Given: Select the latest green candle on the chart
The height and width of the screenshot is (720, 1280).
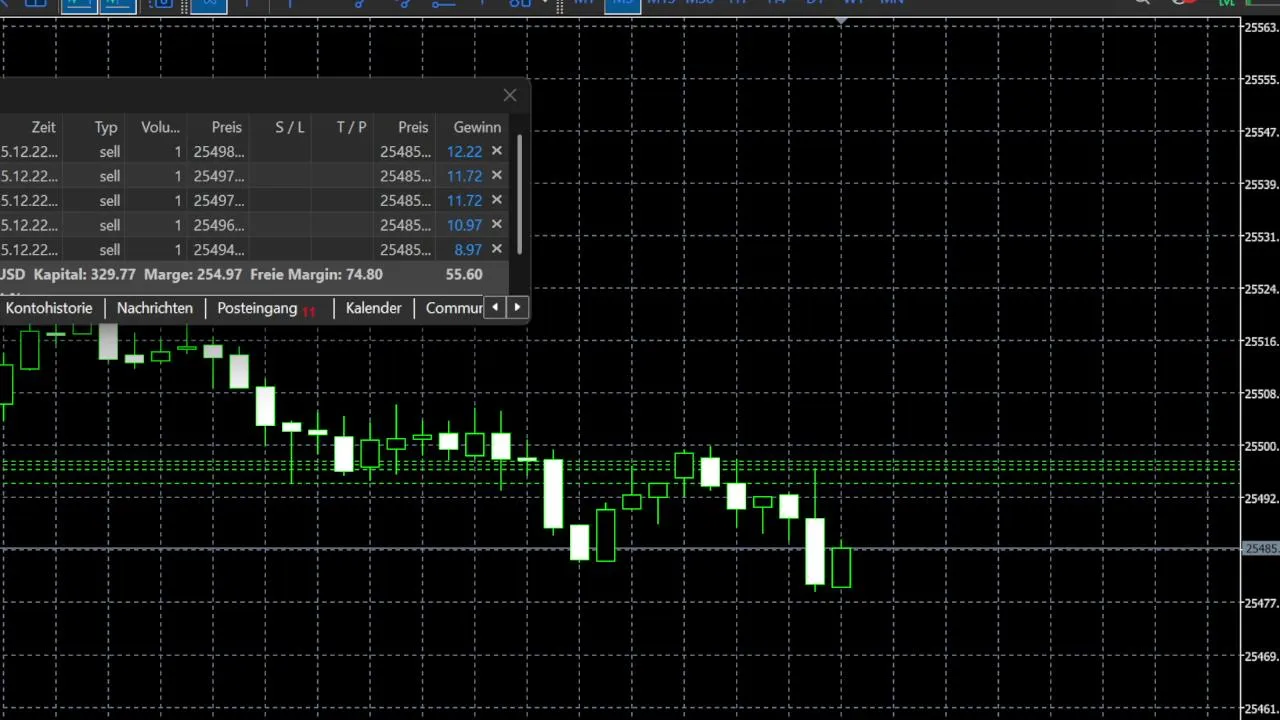Looking at the screenshot, I should point(841,567).
